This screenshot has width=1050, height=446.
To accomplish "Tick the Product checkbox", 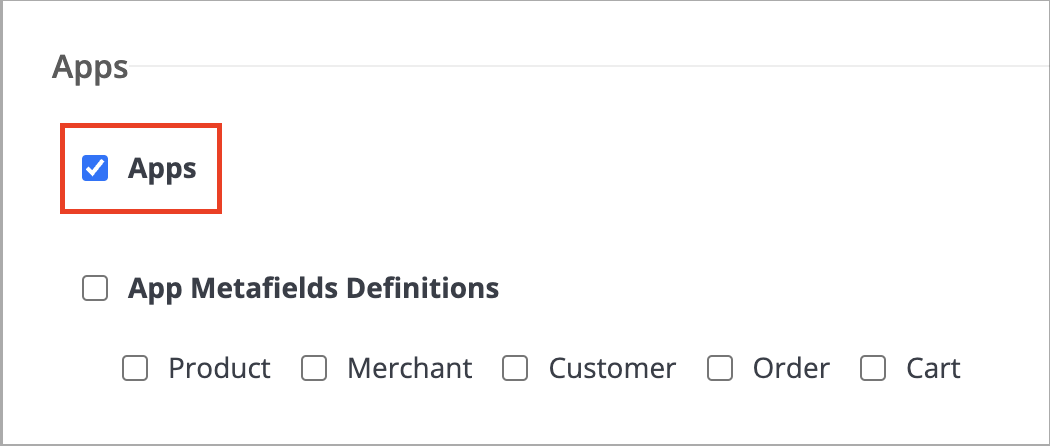I will pos(135,368).
